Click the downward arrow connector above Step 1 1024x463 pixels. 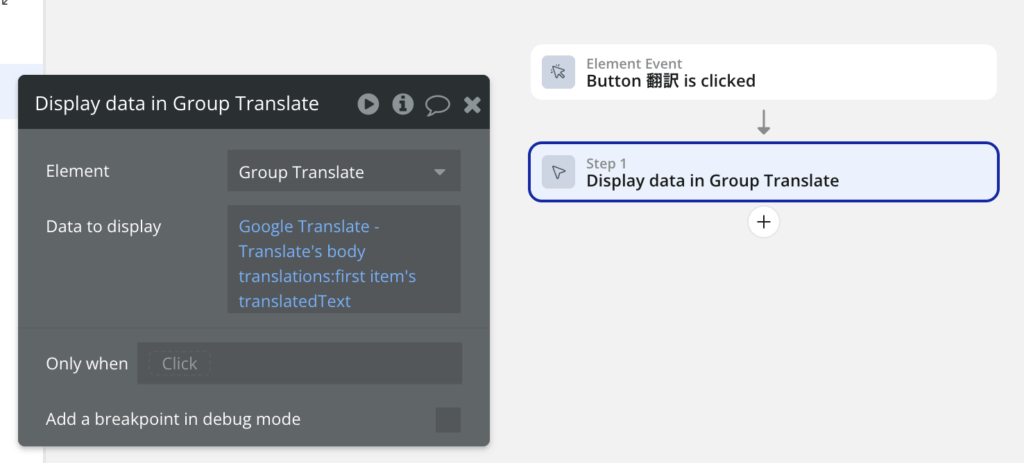click(x=763, y=122)
